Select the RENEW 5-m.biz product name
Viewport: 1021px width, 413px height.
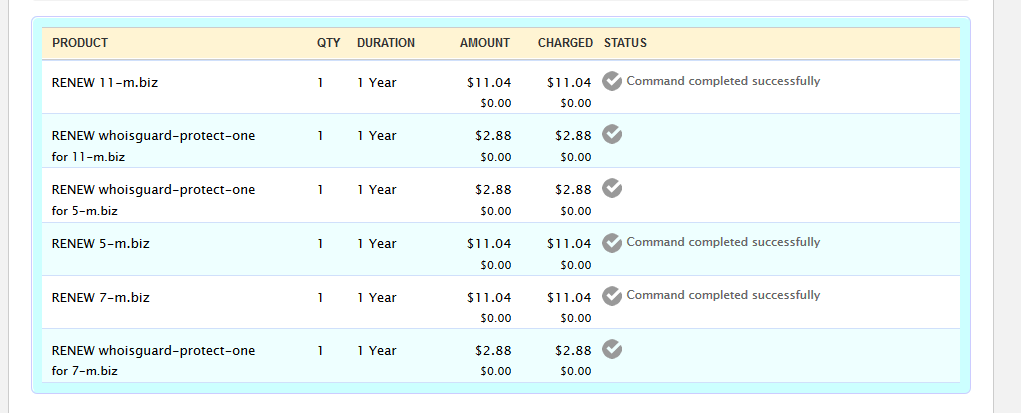click(x=101, y=243)
